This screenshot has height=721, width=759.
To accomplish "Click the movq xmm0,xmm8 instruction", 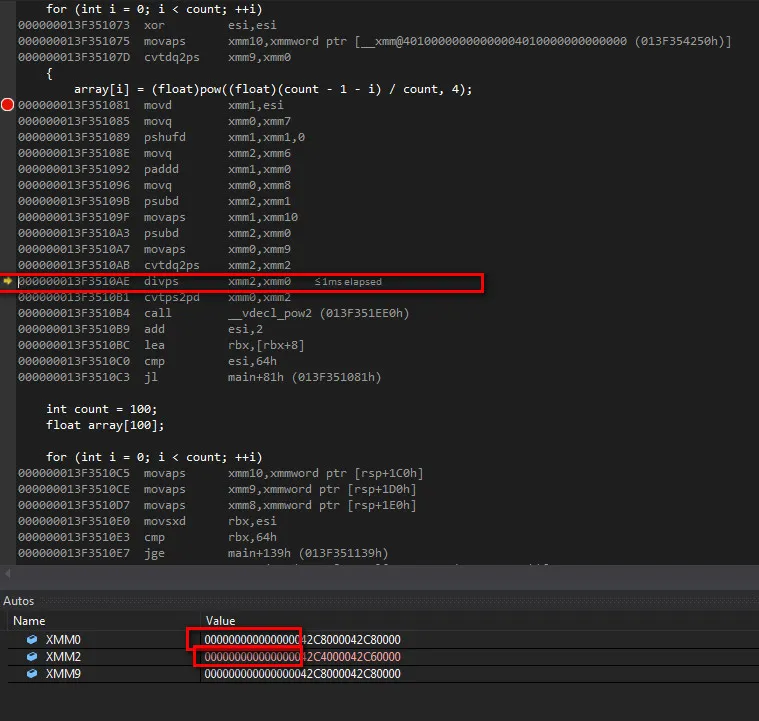I will click(154, 185).
